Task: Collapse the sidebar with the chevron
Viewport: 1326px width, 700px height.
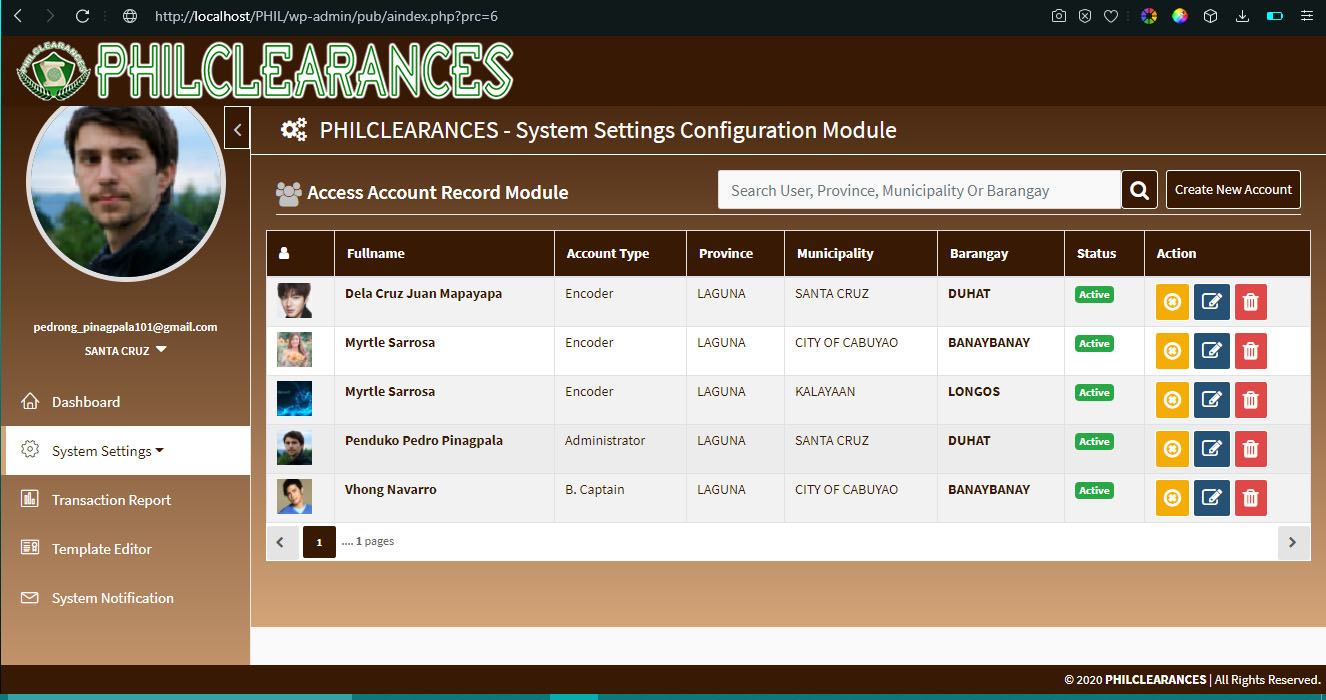Action: click(237, 128)
